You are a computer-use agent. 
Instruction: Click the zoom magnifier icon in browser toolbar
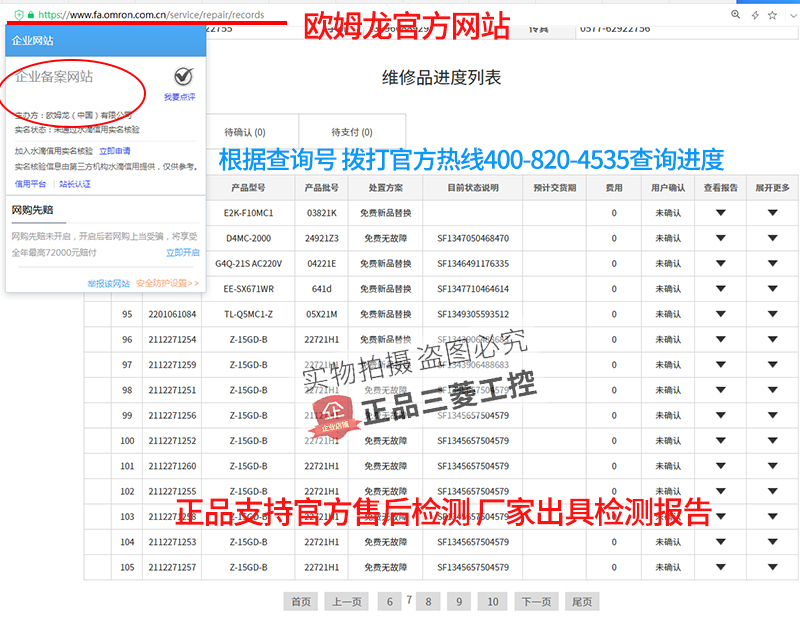(735, 14)
